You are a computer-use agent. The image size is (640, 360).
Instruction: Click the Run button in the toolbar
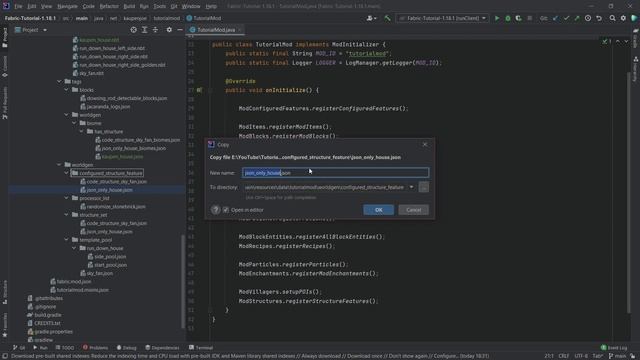497,18
